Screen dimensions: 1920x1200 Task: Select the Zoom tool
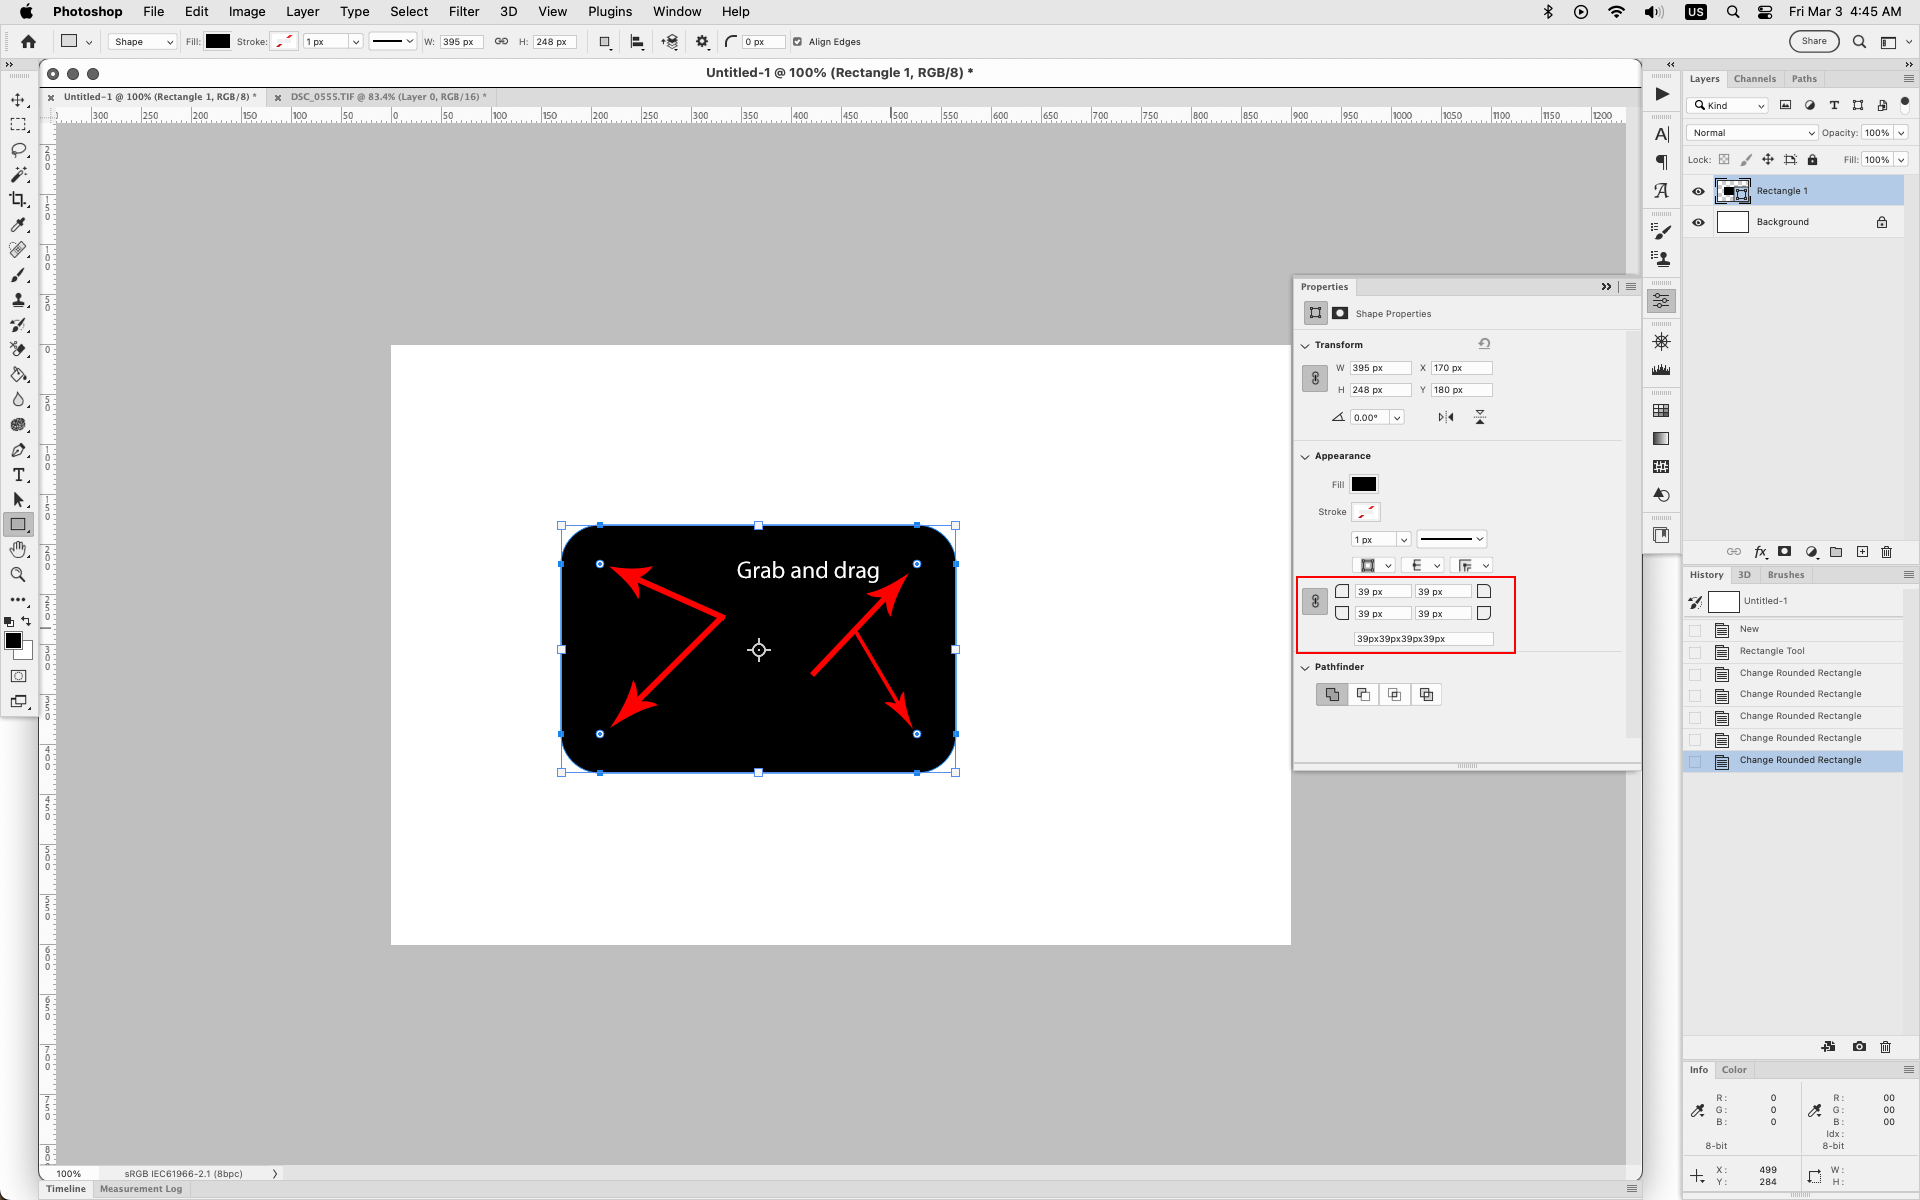(x=18, y=574)
